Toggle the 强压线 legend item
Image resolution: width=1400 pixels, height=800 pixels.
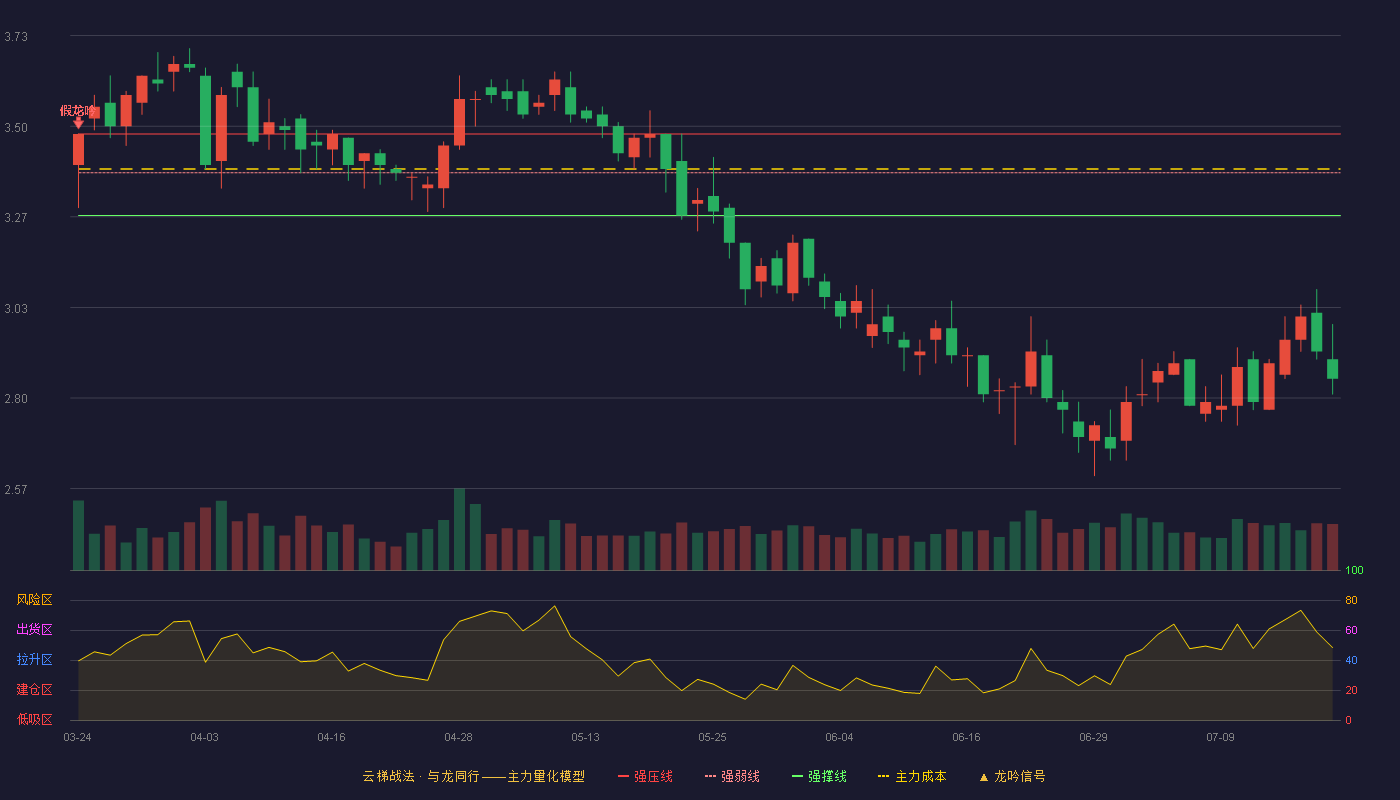pos(645,776)
